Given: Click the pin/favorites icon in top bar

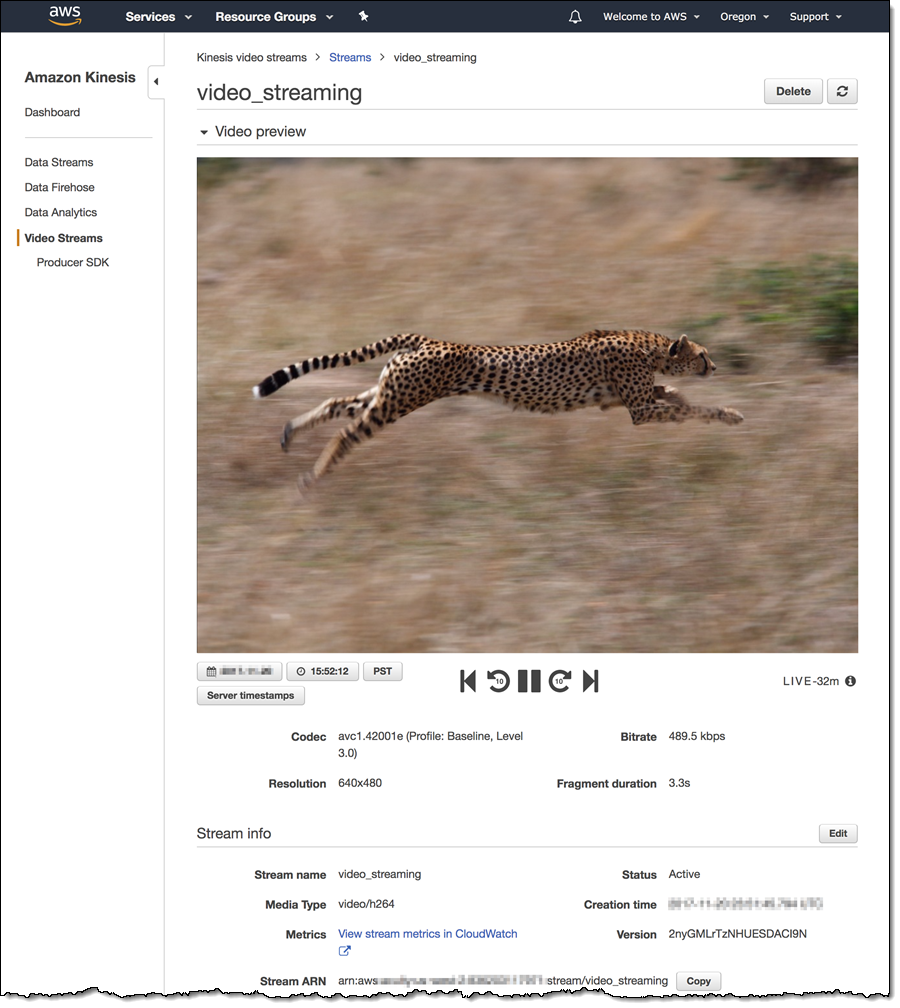Looking at the screenshot, I should 362,17.
